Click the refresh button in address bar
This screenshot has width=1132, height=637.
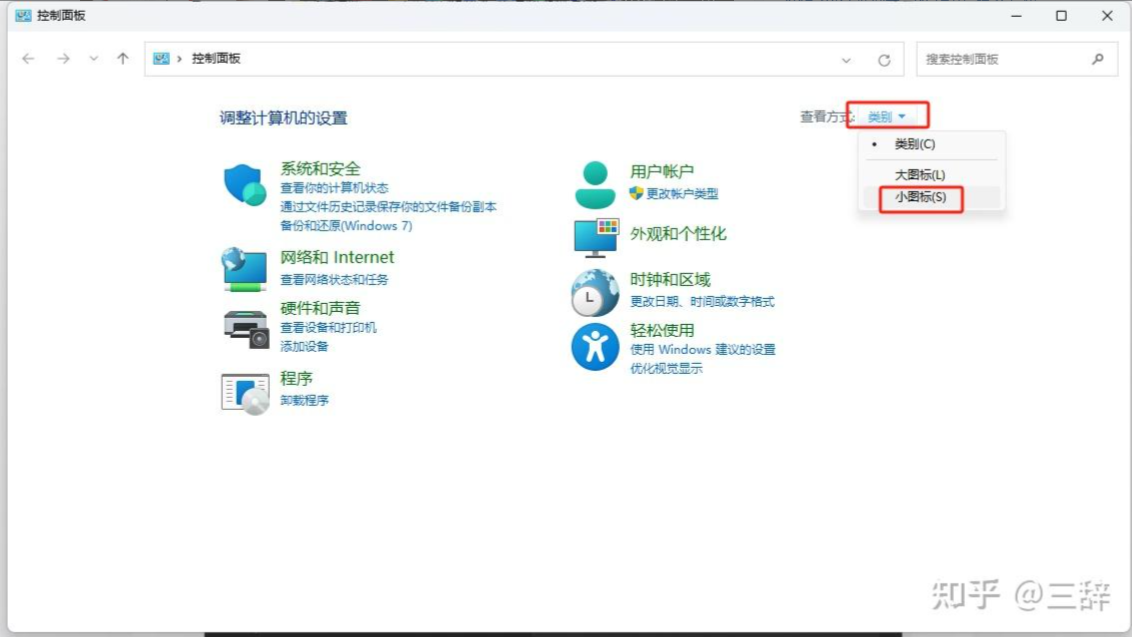(884, 60)
